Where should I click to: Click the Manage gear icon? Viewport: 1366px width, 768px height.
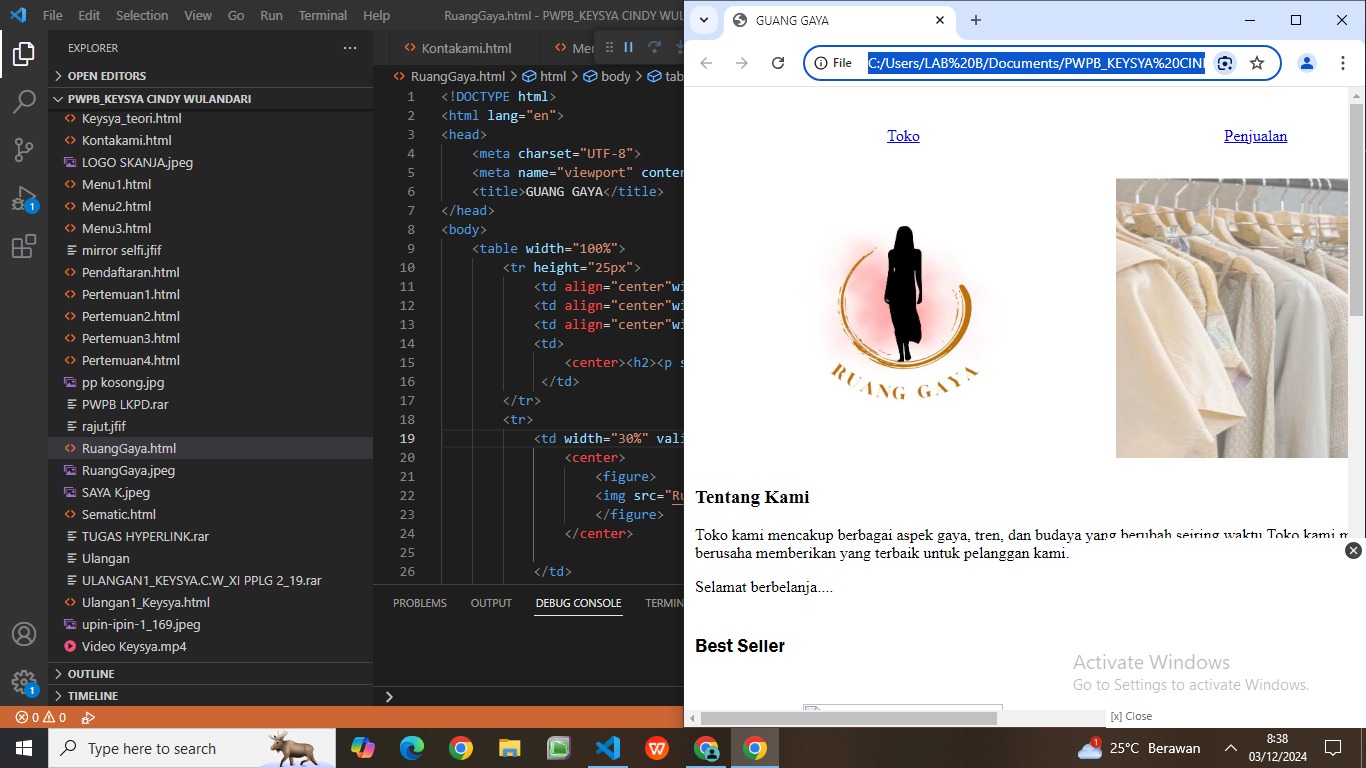[24, 682]
